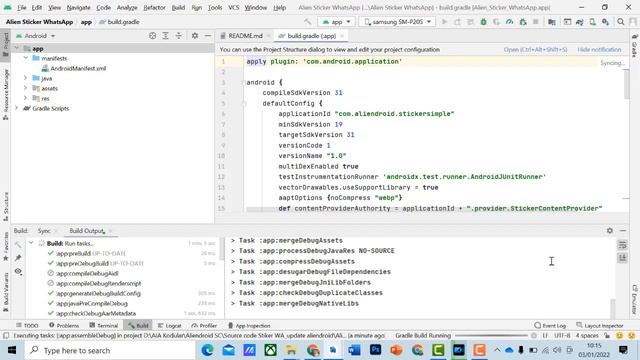Screen dimensions: 640x360
Task: Open the TODO tool window
Action: point(27,326)
